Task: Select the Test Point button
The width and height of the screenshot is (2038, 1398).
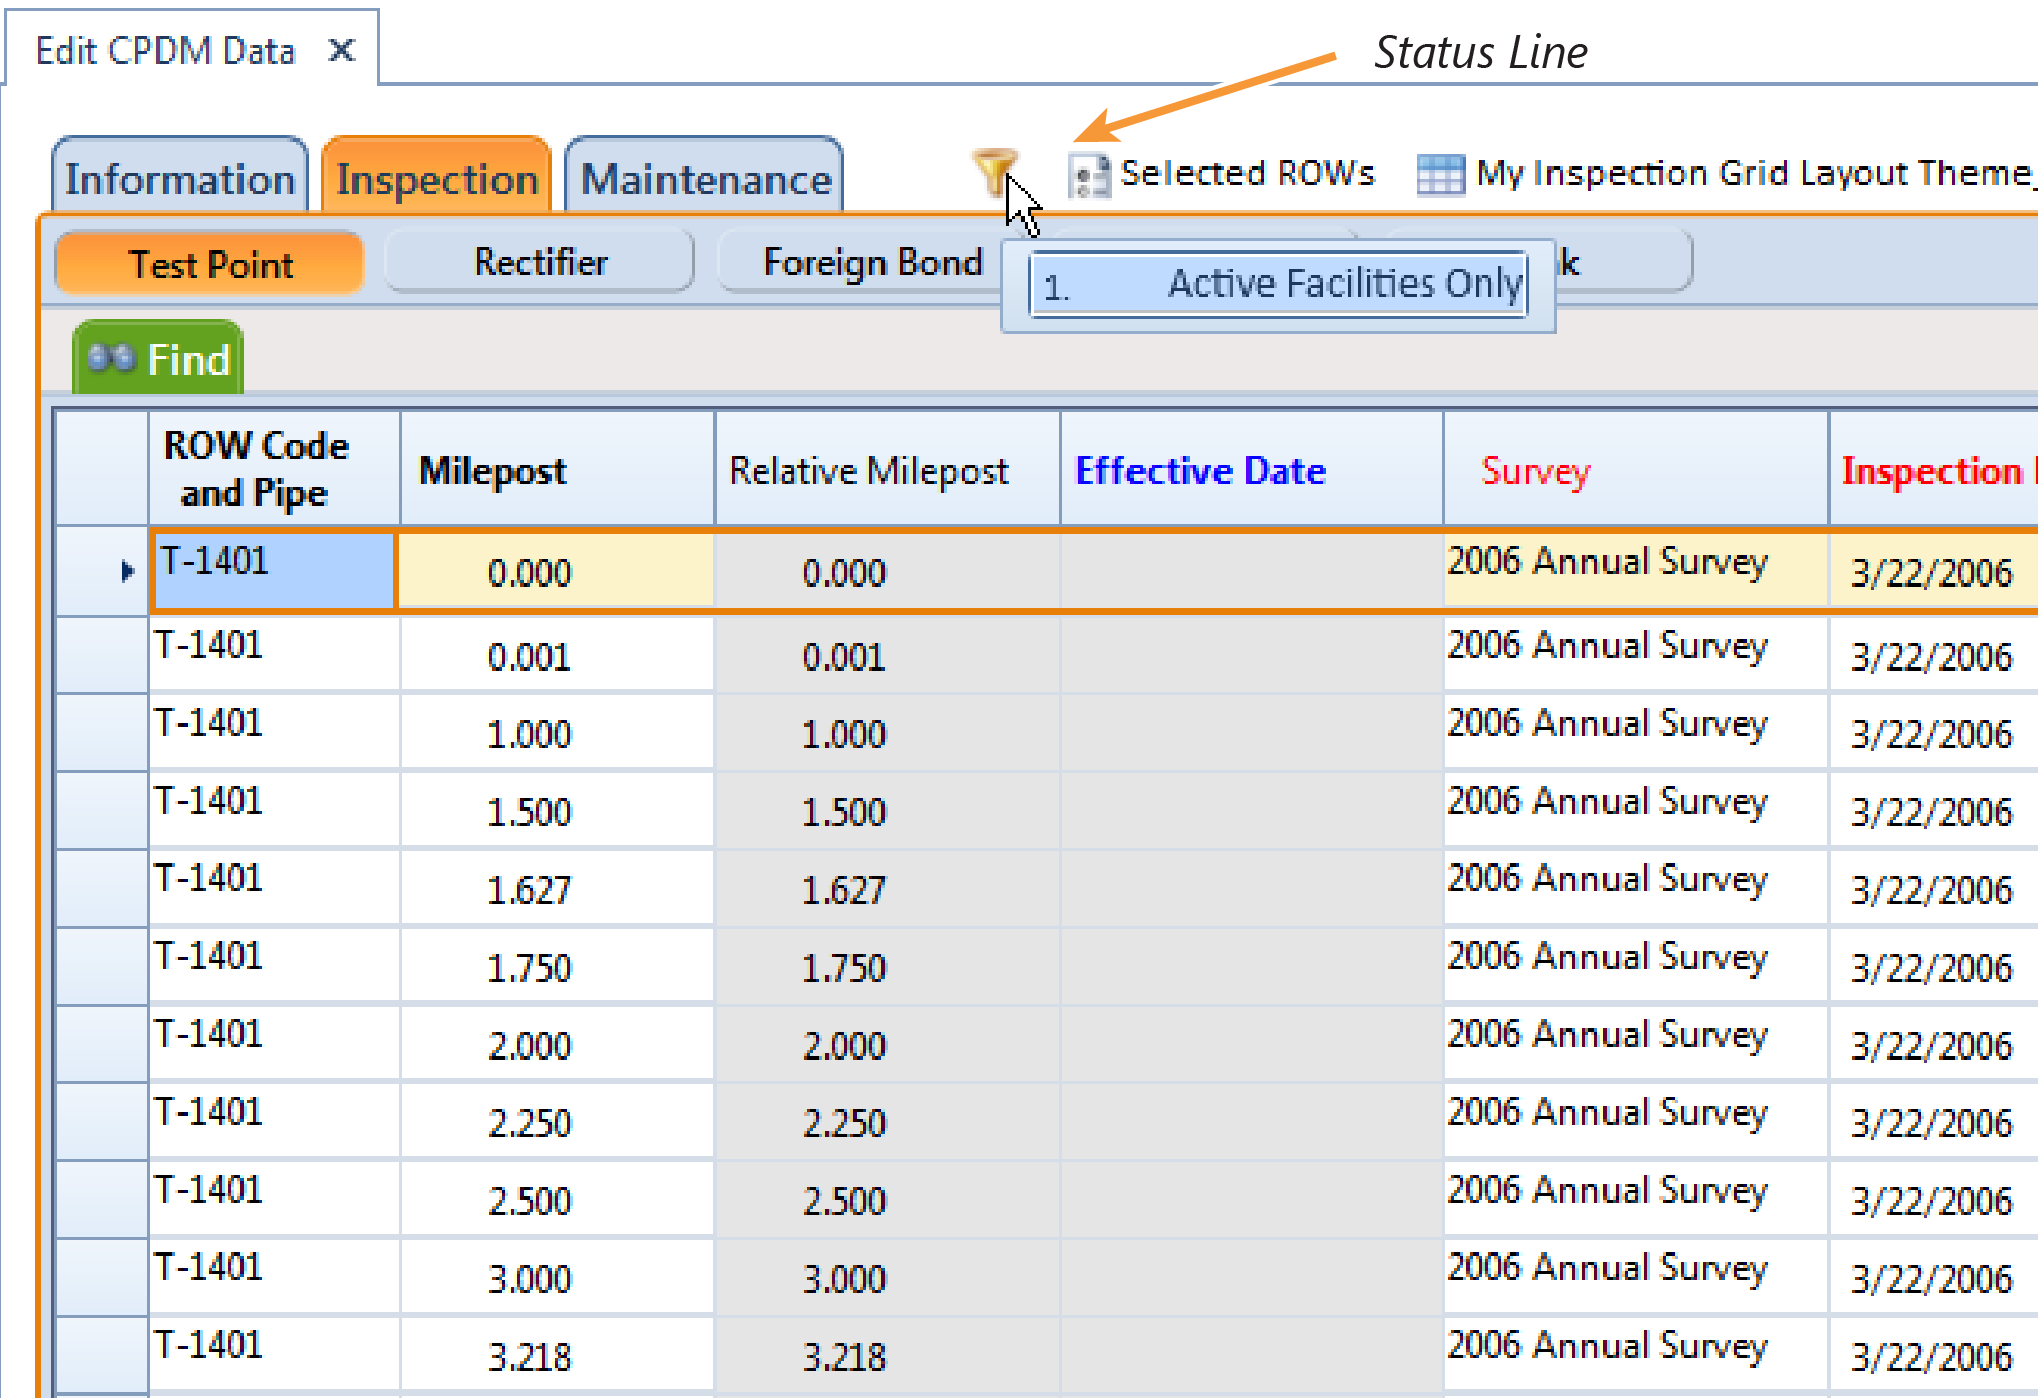Action: [210, 264]
